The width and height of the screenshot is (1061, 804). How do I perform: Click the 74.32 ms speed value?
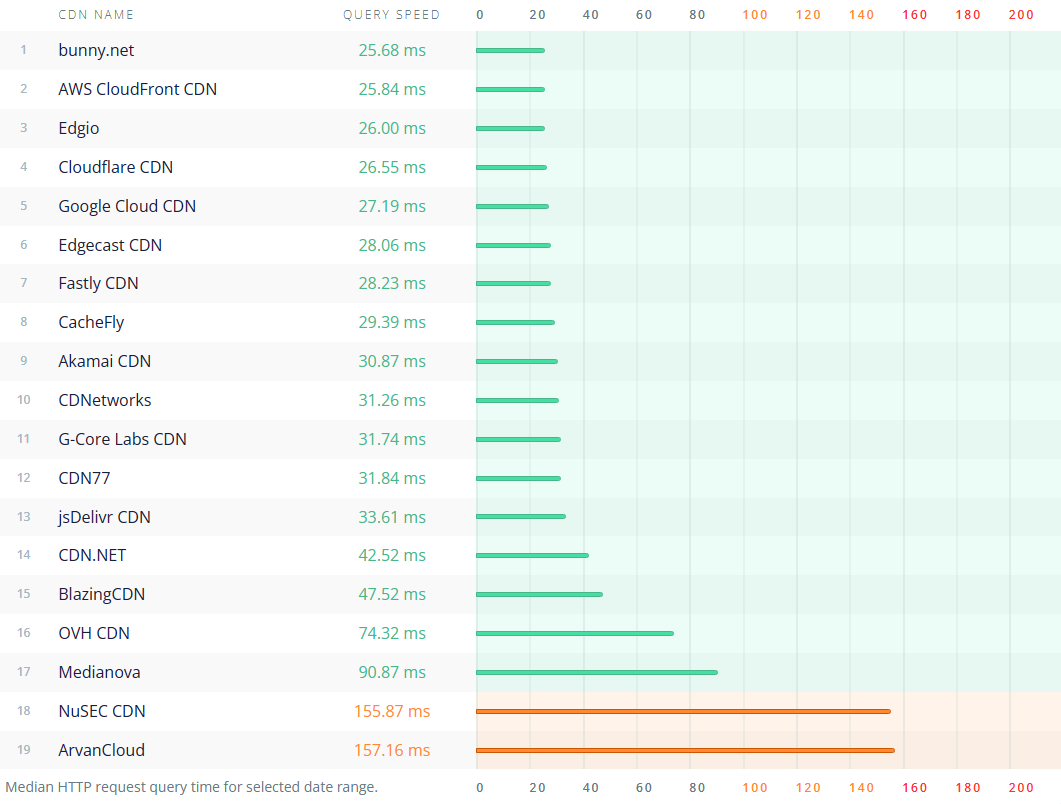pyautogui.click(x=392, y=633)
